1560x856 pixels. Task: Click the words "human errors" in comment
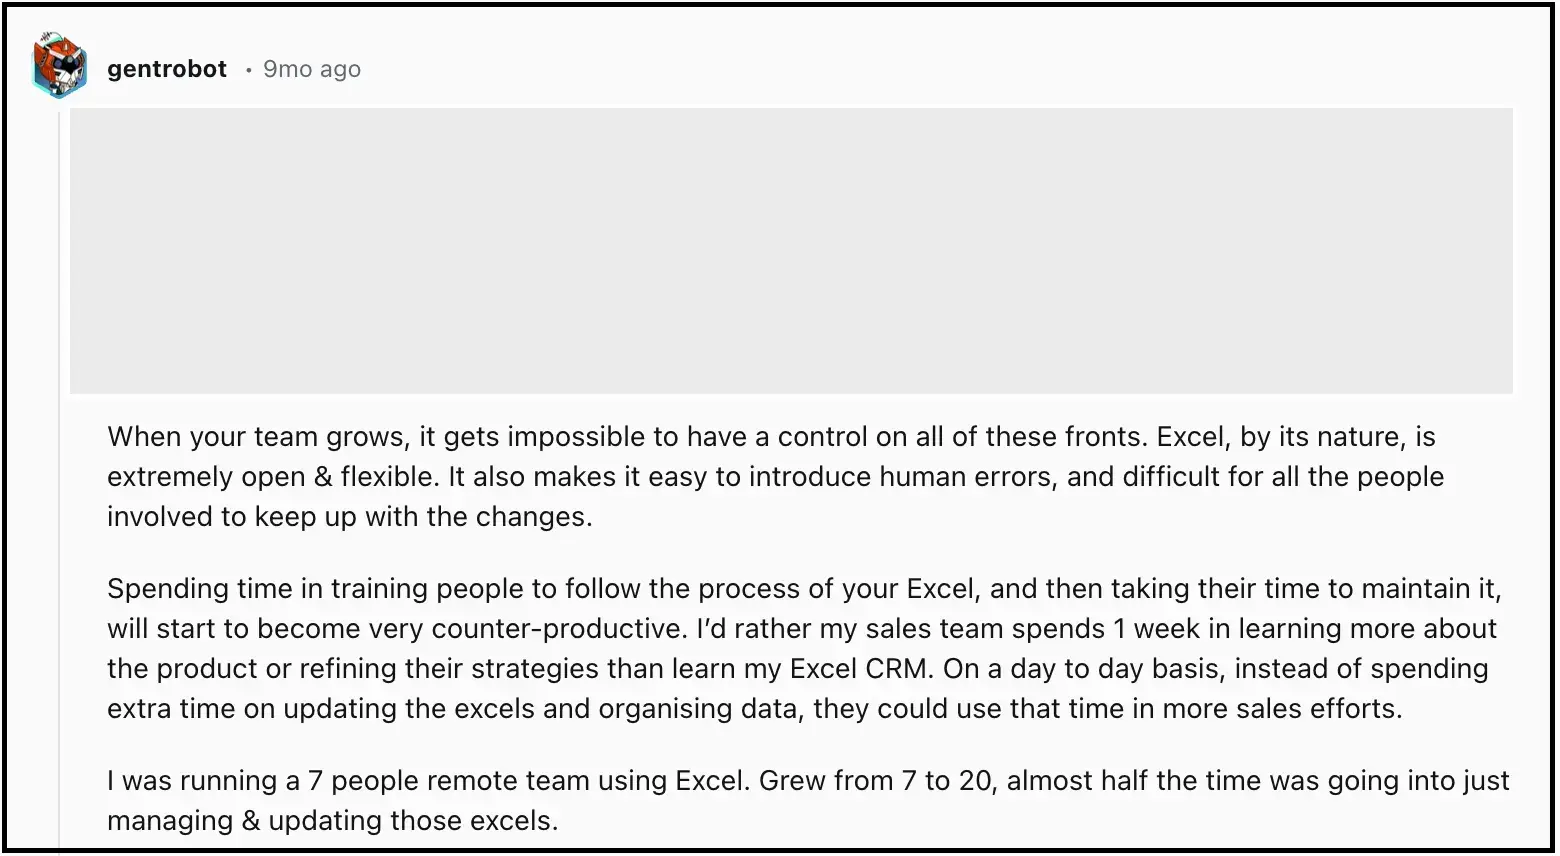965,477
